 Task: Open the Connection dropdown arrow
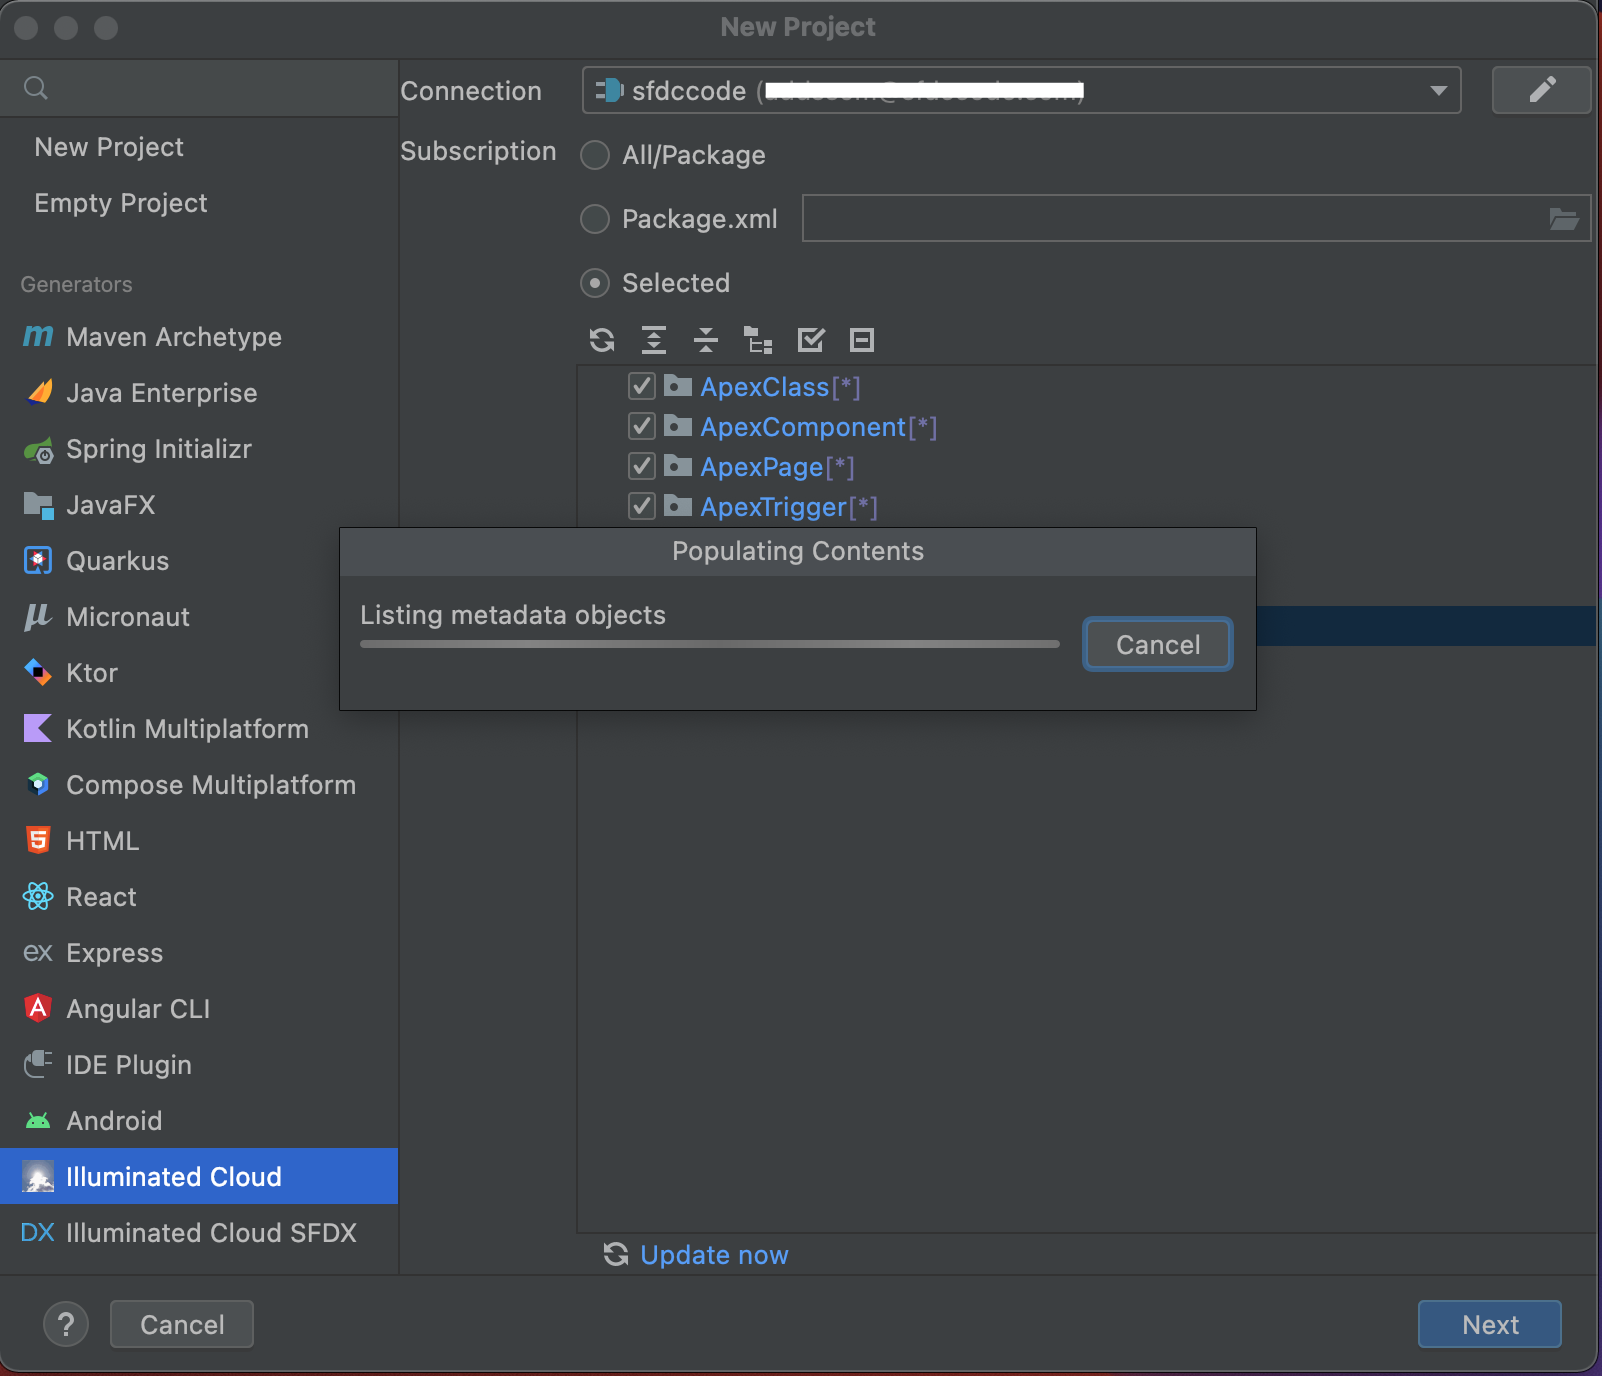tap(1438, 91)
